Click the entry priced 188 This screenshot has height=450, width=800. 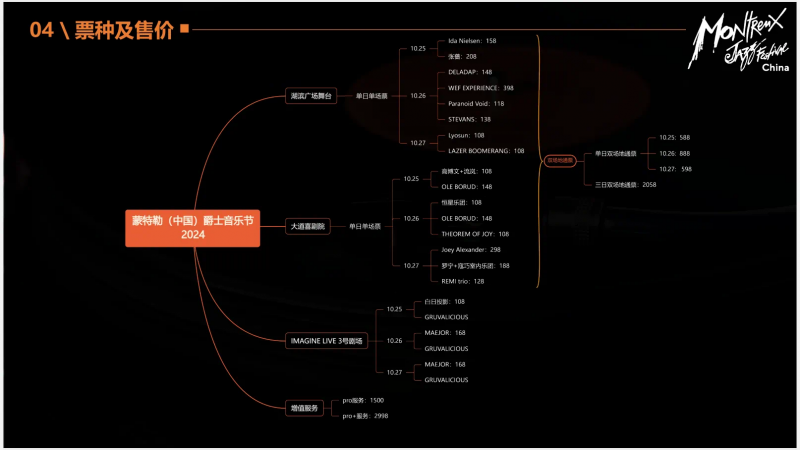pyautogui.click(x=476, y=266)
